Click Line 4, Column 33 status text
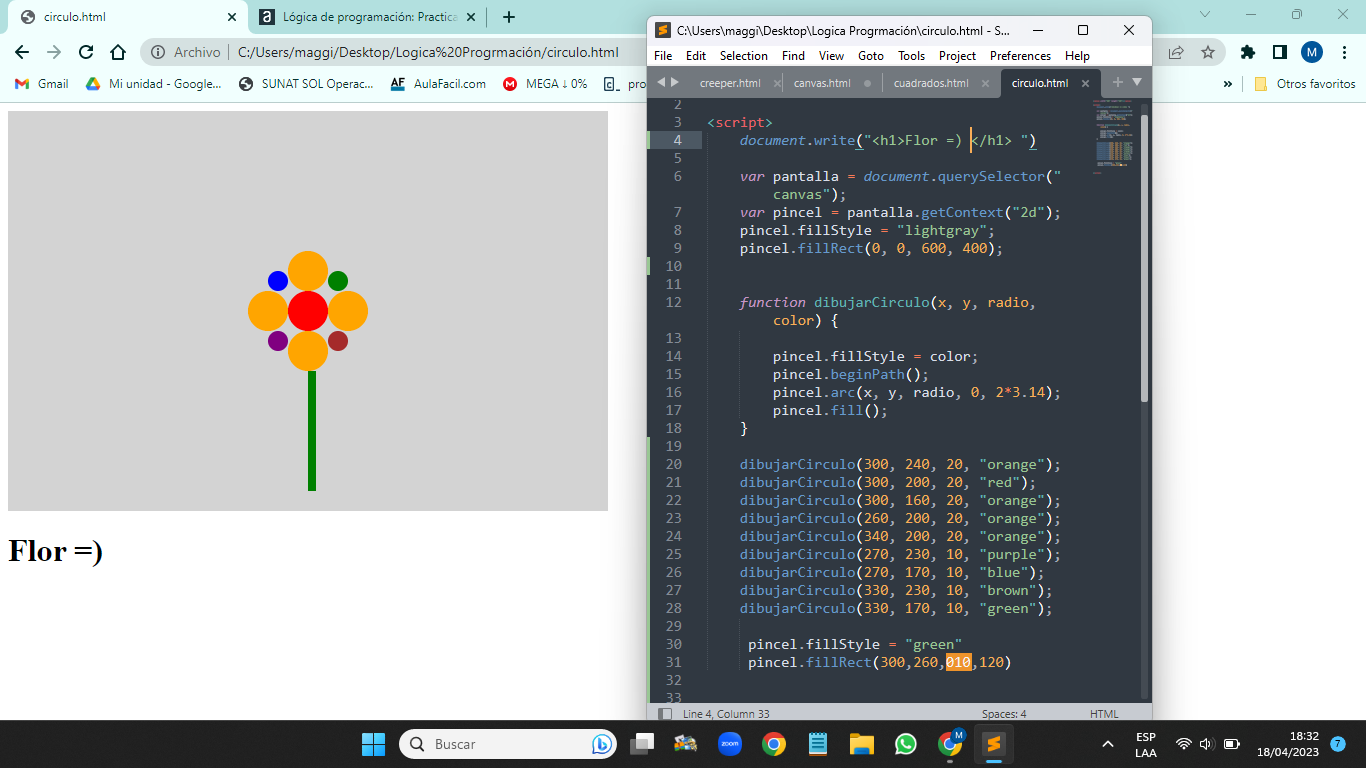The height and width of the screenshot is (768, 1366). coord(726,714)
